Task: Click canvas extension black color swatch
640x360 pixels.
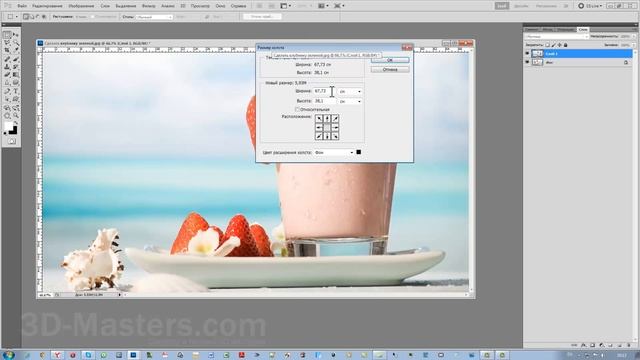Action: [x=358, y=152]
